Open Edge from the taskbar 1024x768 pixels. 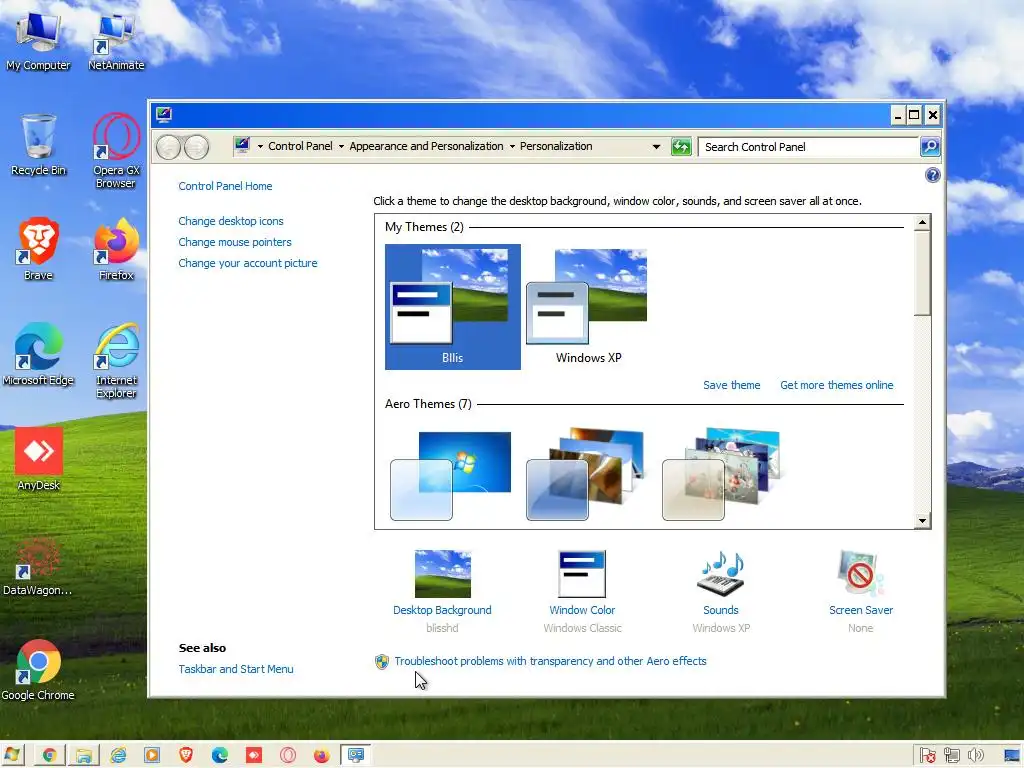tap(220, 756)
